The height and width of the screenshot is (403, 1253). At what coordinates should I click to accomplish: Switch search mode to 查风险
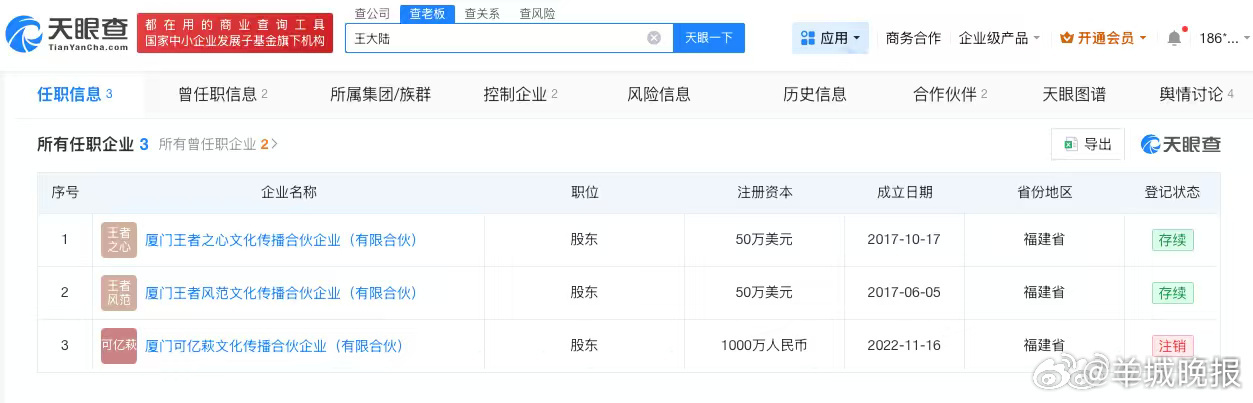(x=537, y=14)
